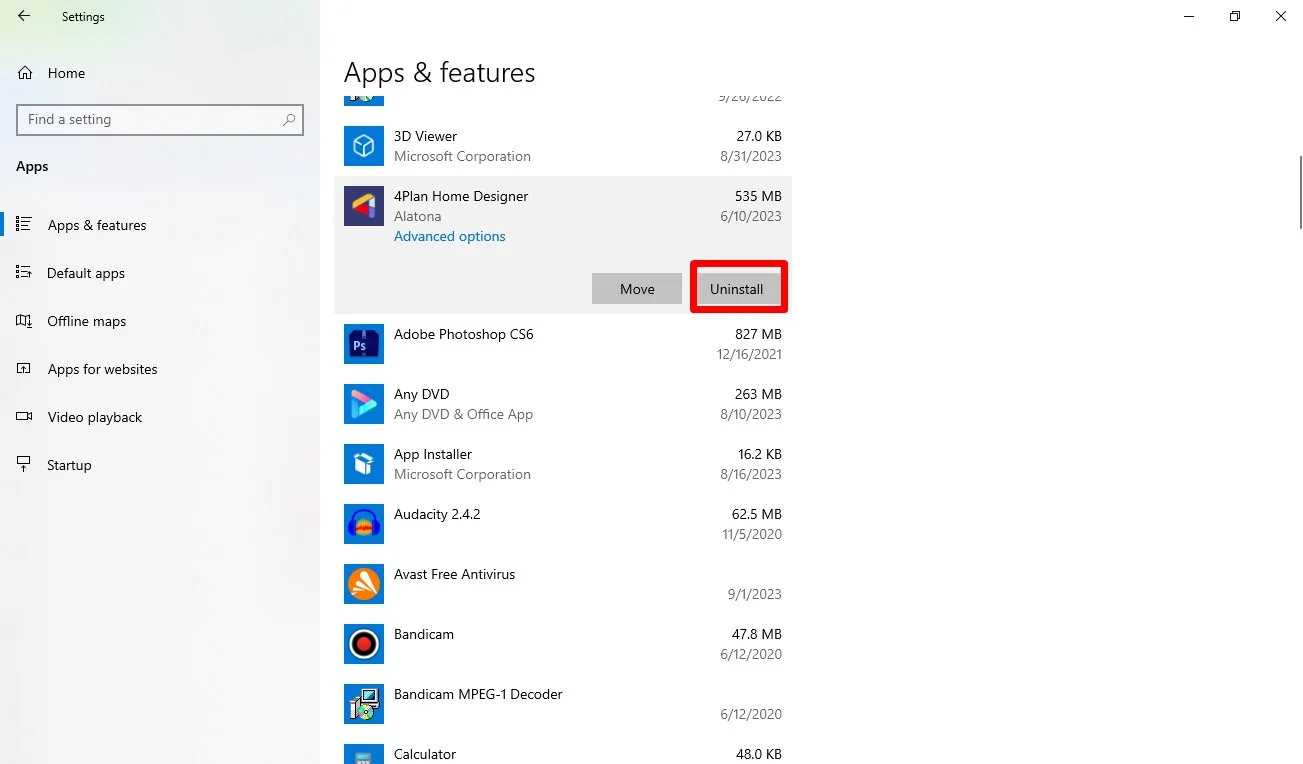This screenshot has height=764, width=1303.
Task: Open Offline maps settings
Action: pyautogui.click(x=86, y=321)
